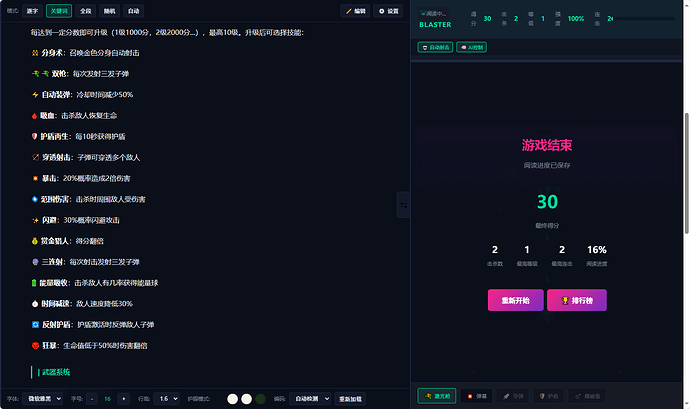Select the last weapon in the bar
Viewport: 690px width, 409px height.
[x=587, y=396]
